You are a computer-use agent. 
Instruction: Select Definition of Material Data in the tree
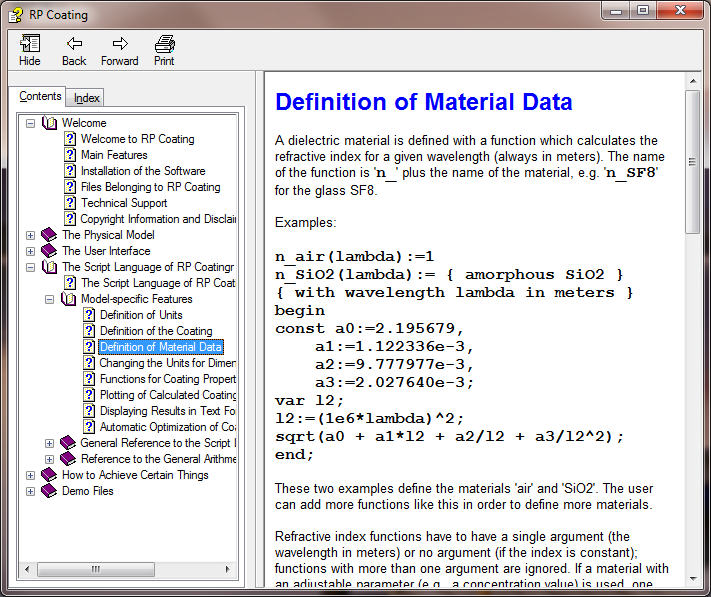click(x=161, y=347)
